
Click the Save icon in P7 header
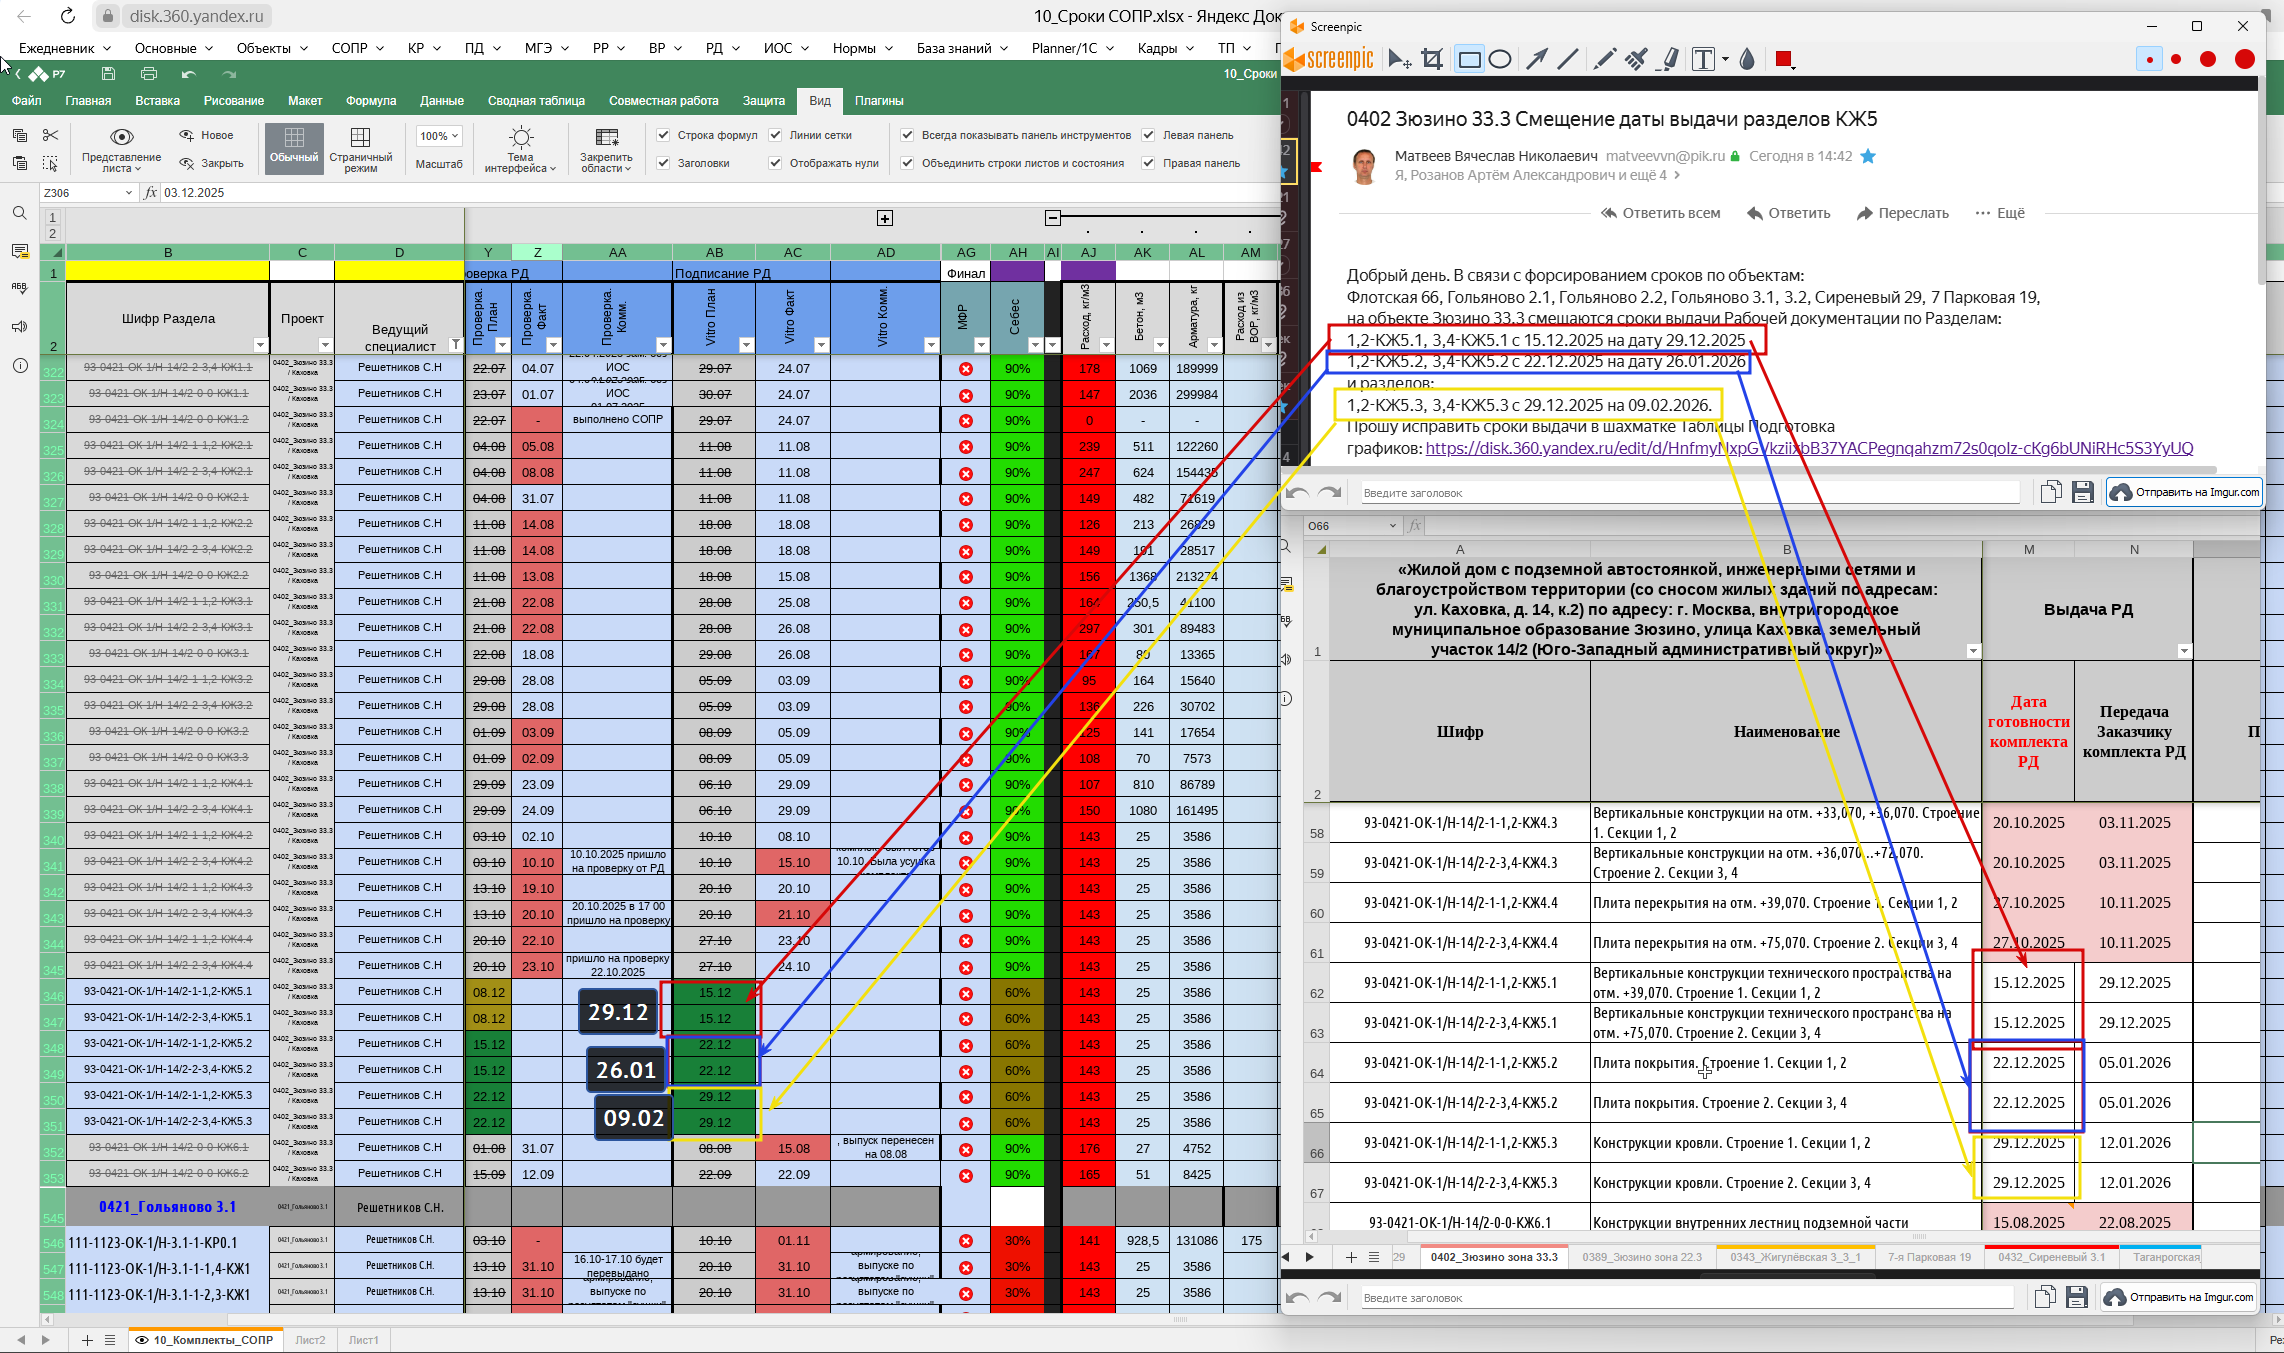[x=108, y=74]
